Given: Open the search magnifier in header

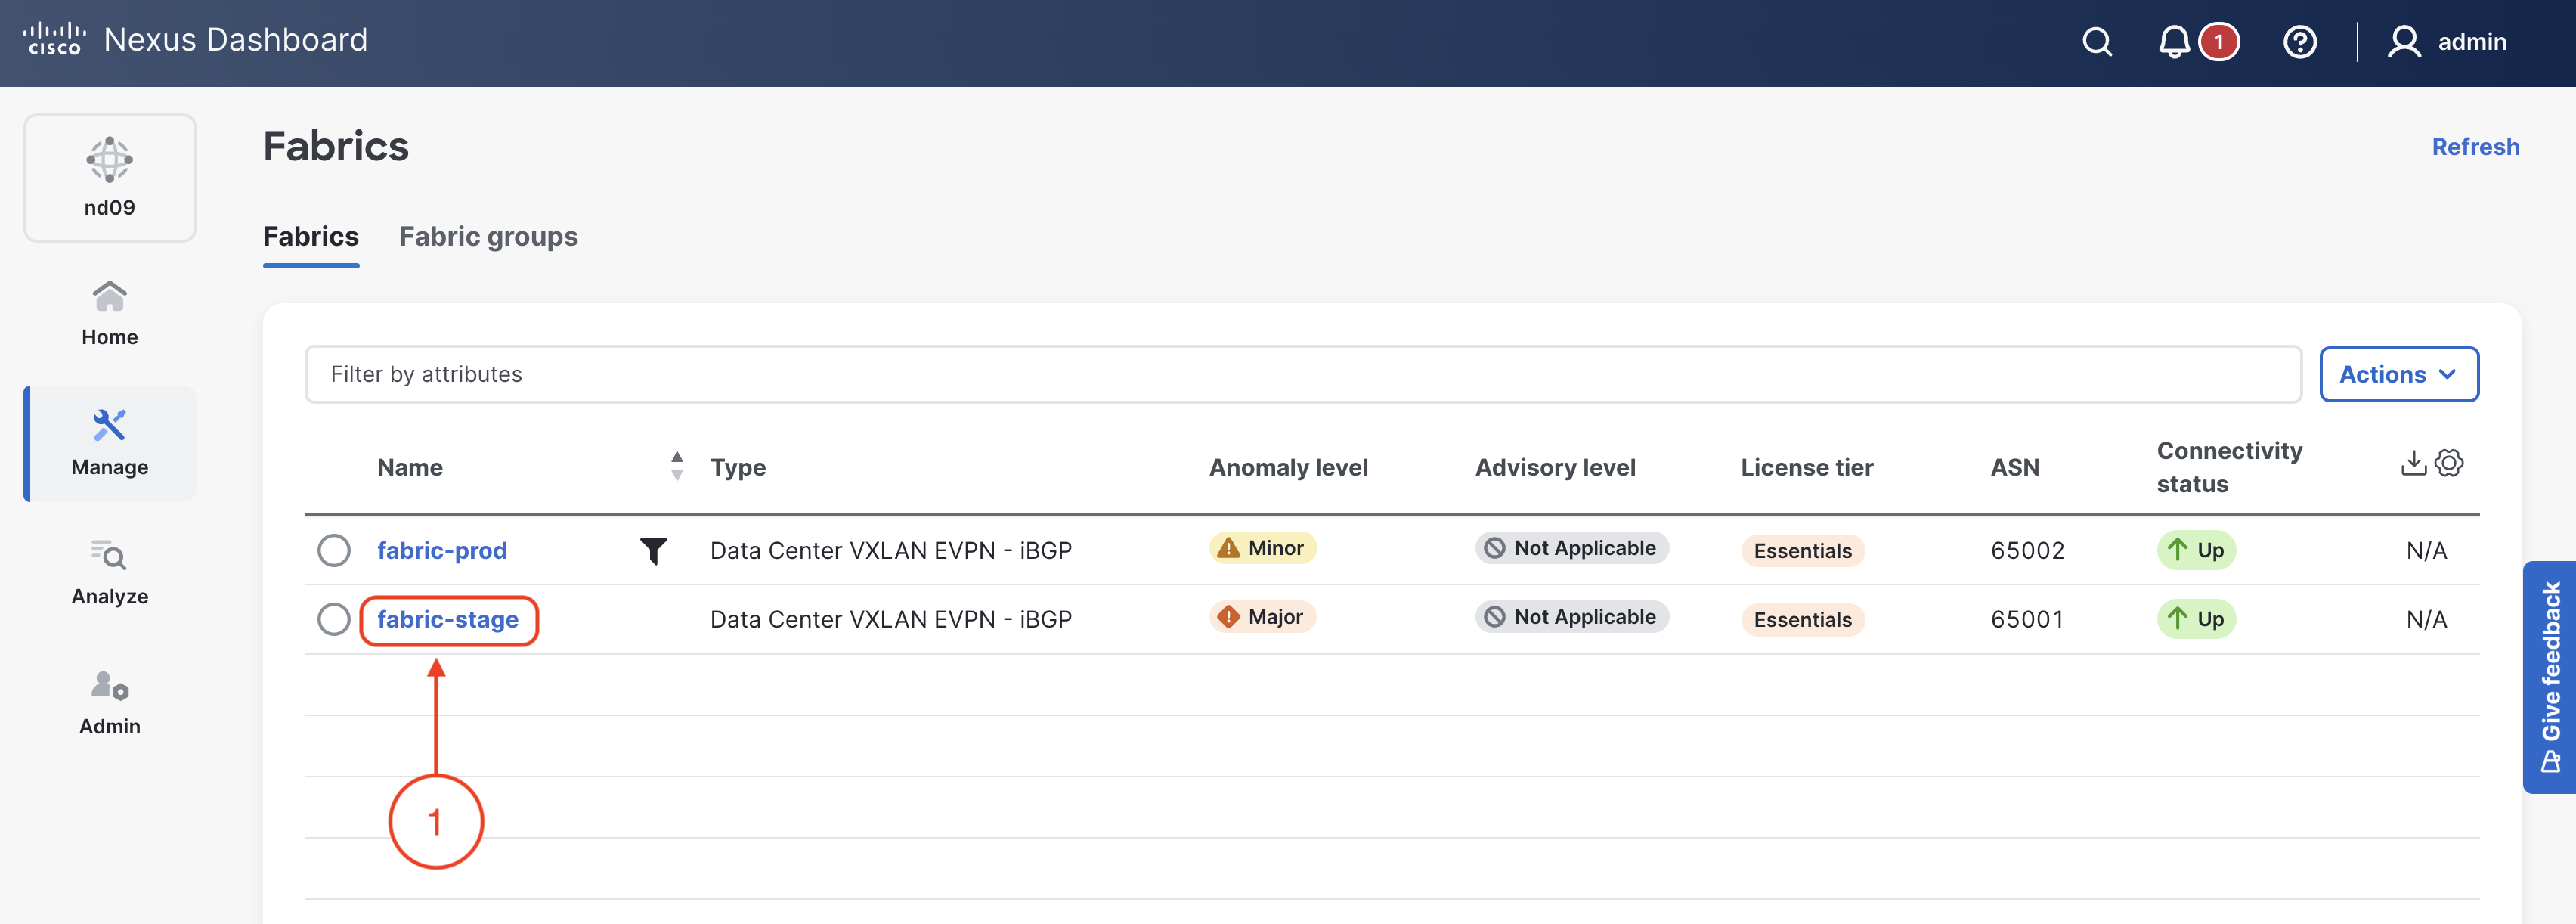Looking at the screenshot, I should point(2096,42).
